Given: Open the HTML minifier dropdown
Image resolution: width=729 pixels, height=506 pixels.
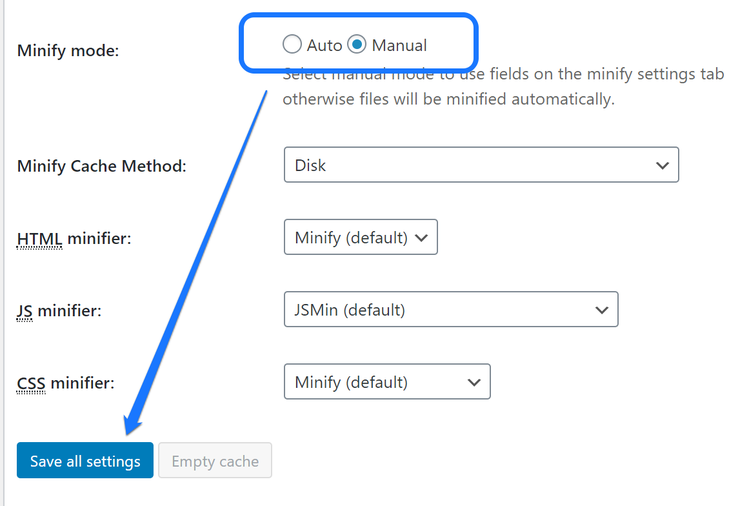Looking at the screenshot, I should 361,237.
